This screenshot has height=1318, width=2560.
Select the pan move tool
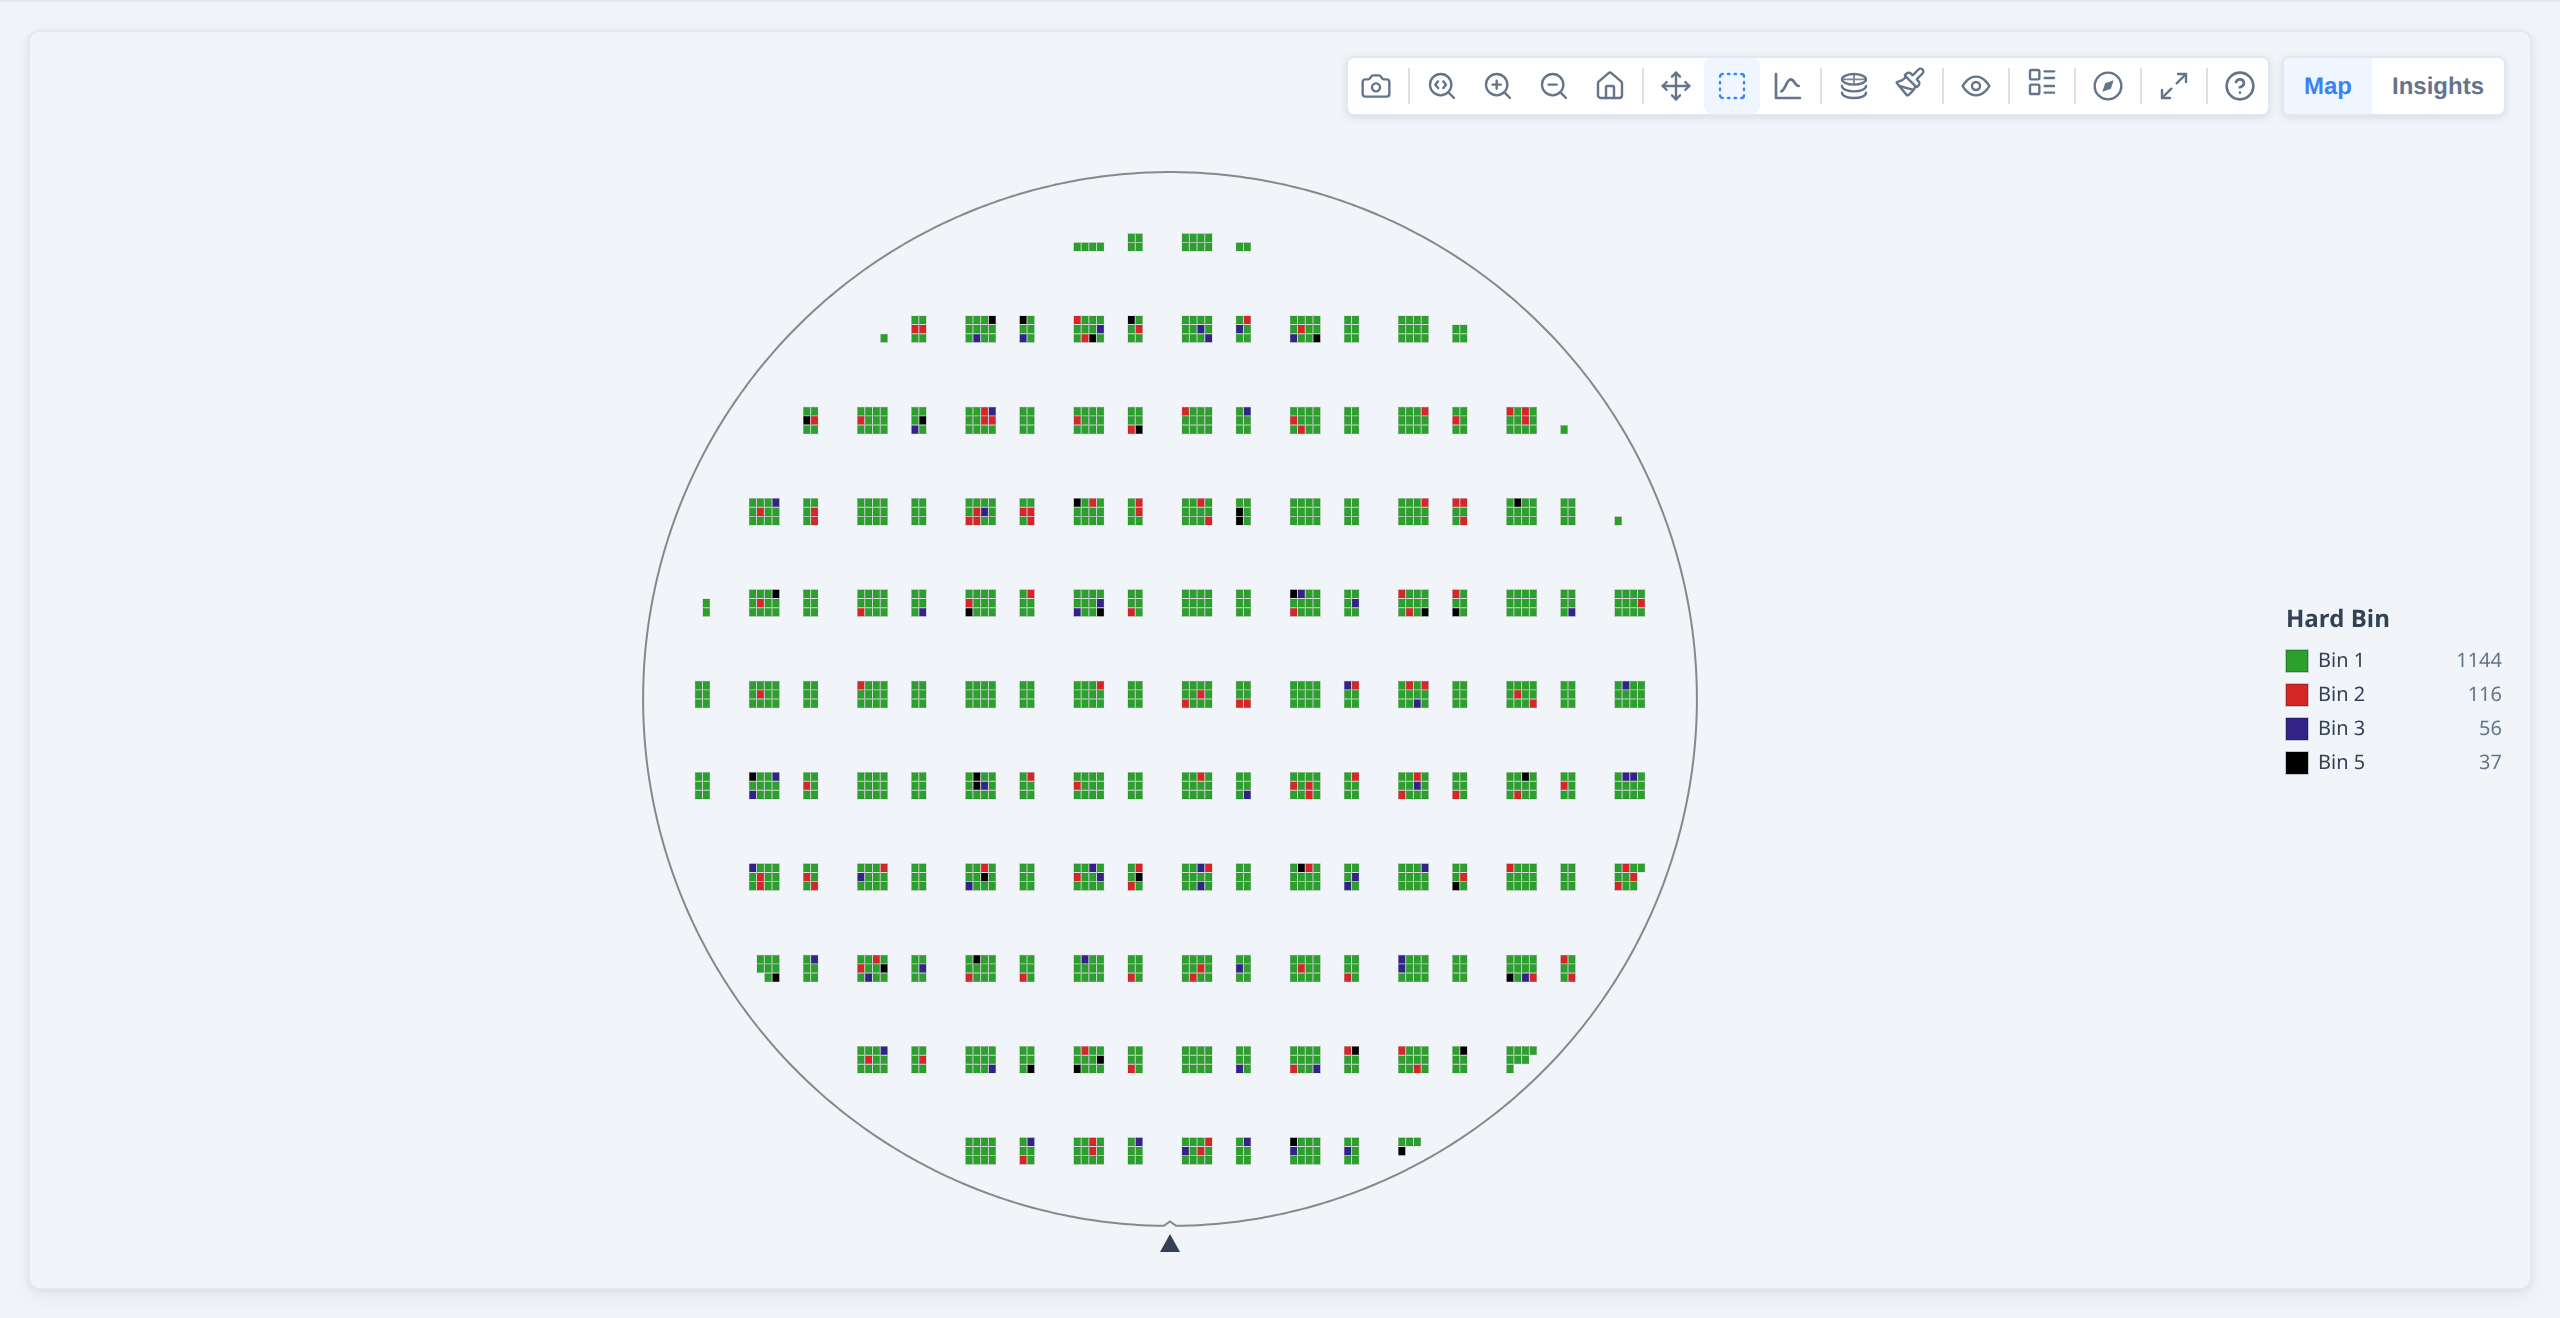[1675, 86]
